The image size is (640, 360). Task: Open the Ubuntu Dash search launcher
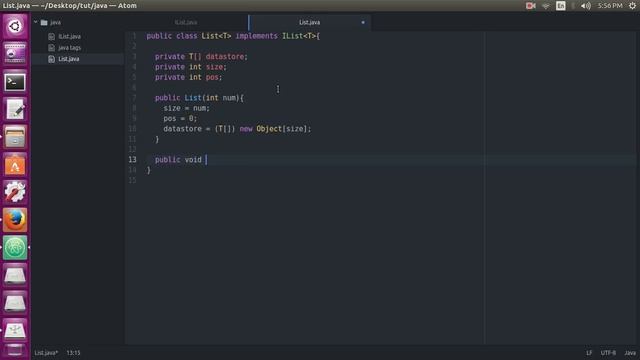[15, 27]
